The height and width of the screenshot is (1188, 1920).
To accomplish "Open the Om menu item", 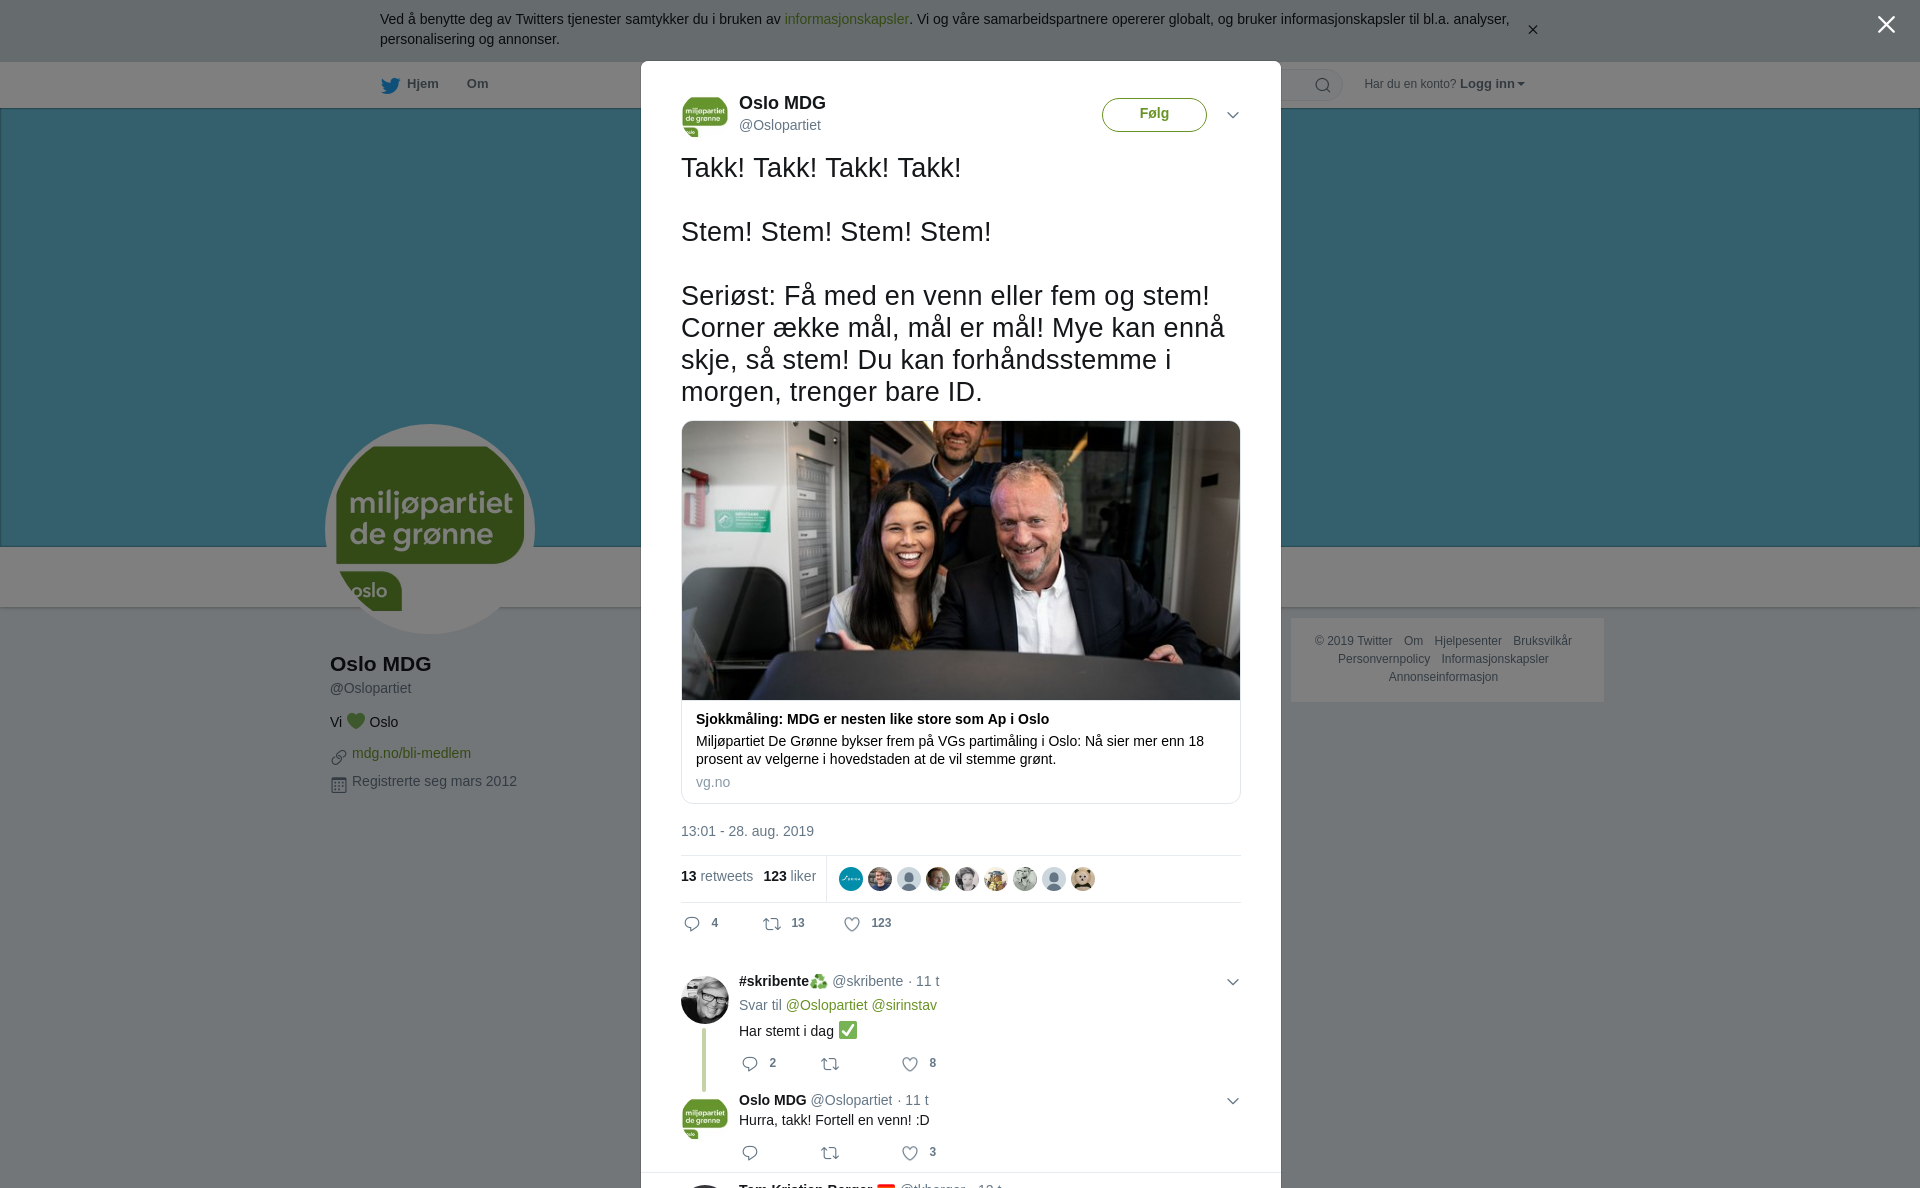I will pyautogui.click(x=477, y=84).
